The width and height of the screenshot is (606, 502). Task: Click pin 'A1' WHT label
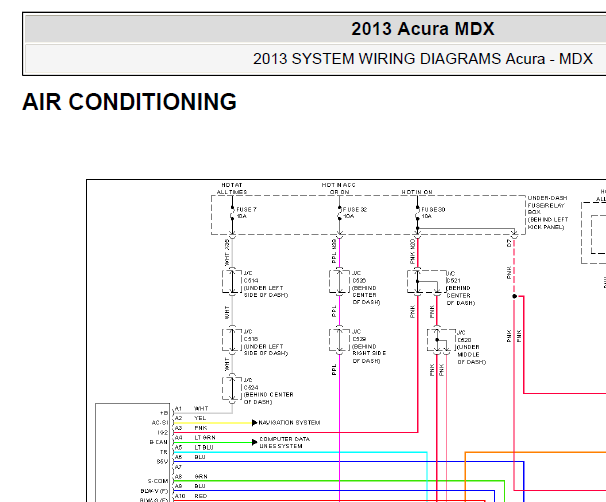tap(191, 408)
